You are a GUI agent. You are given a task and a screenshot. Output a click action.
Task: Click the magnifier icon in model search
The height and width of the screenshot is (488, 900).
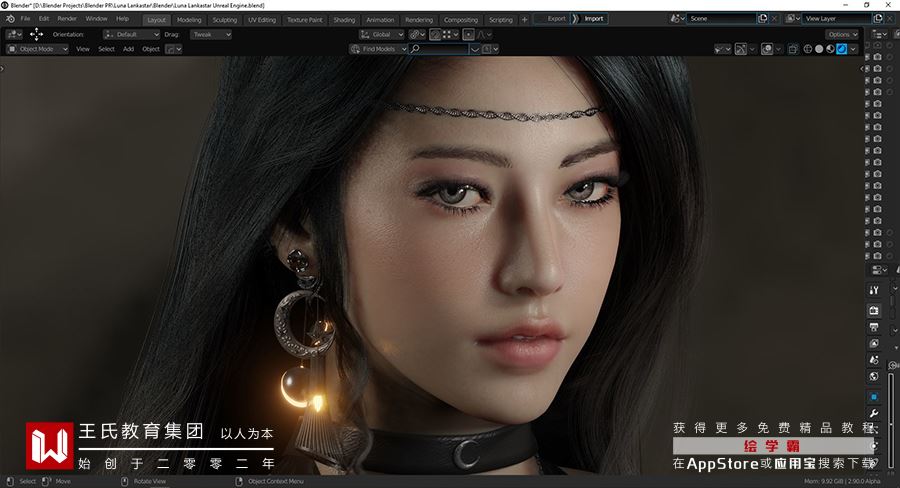tap(415, 49)
